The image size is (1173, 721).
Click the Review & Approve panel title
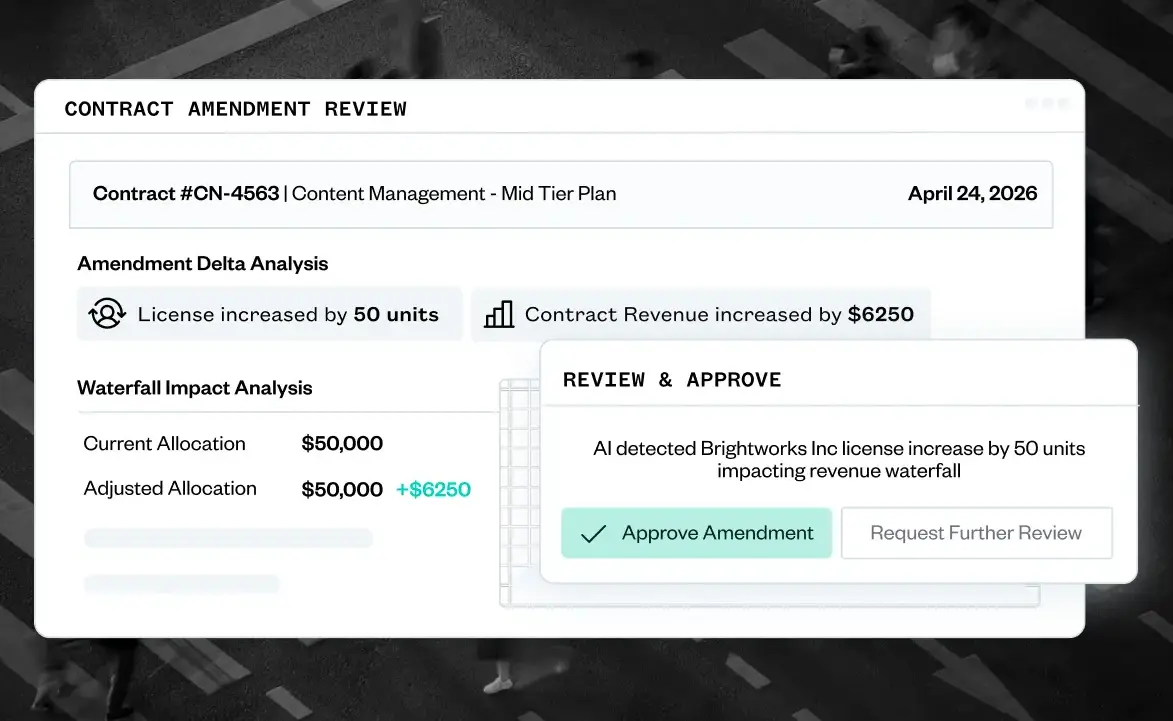click(672, 380)
